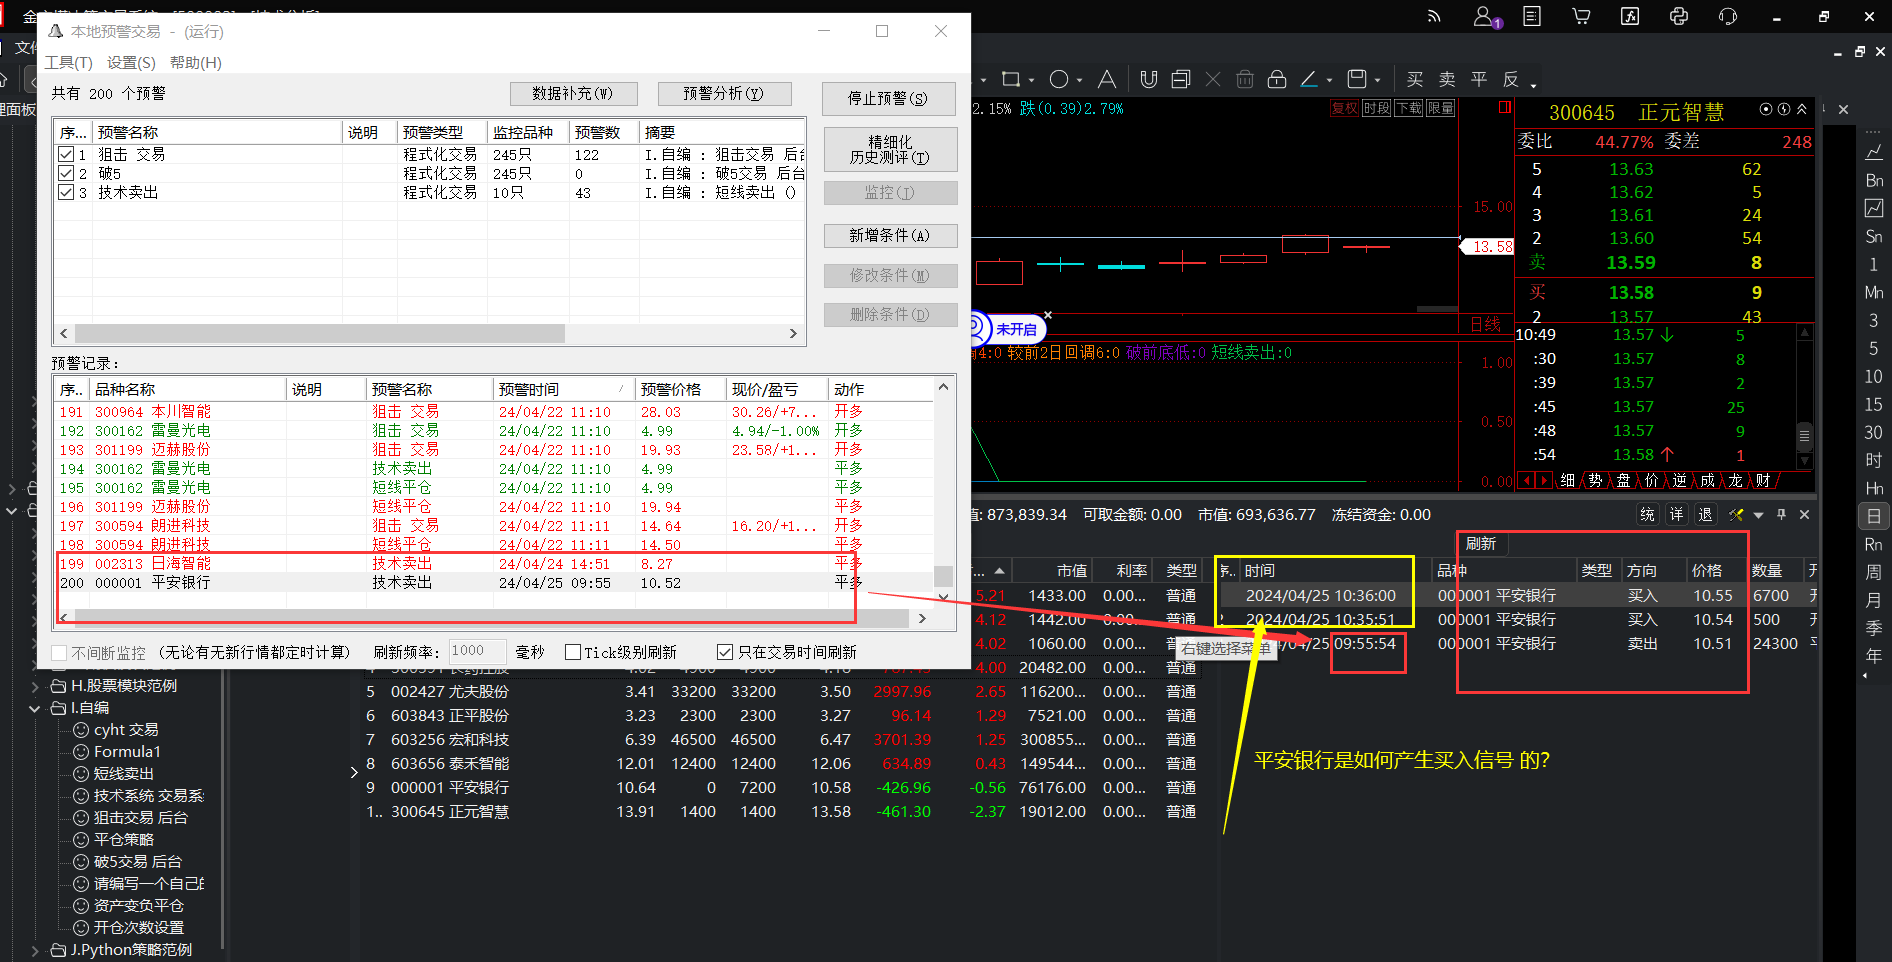Open the formula fx icon

click(x=1630, y=16)
